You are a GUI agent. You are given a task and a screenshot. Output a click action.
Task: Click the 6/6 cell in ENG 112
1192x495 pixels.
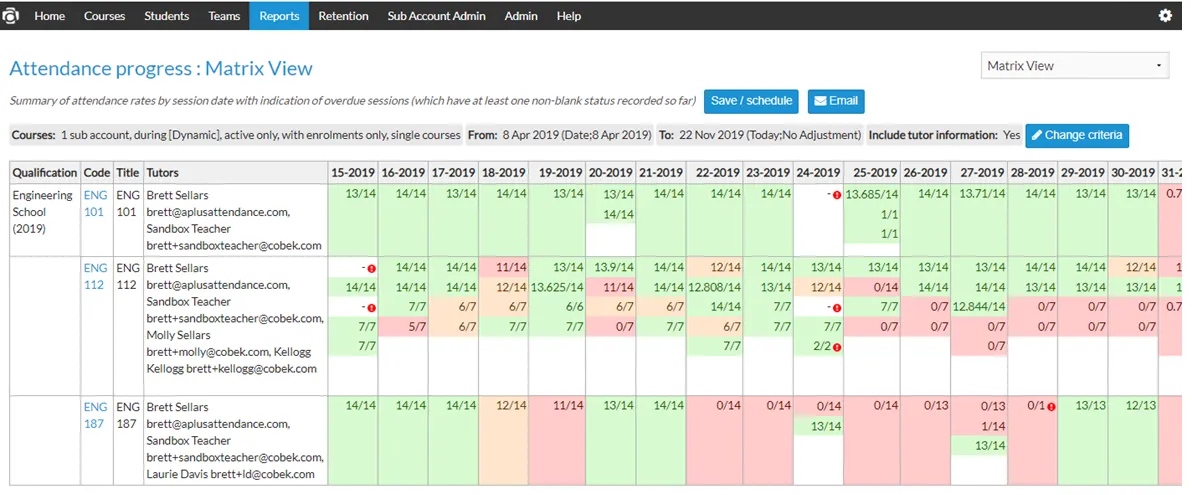point(557,307)
